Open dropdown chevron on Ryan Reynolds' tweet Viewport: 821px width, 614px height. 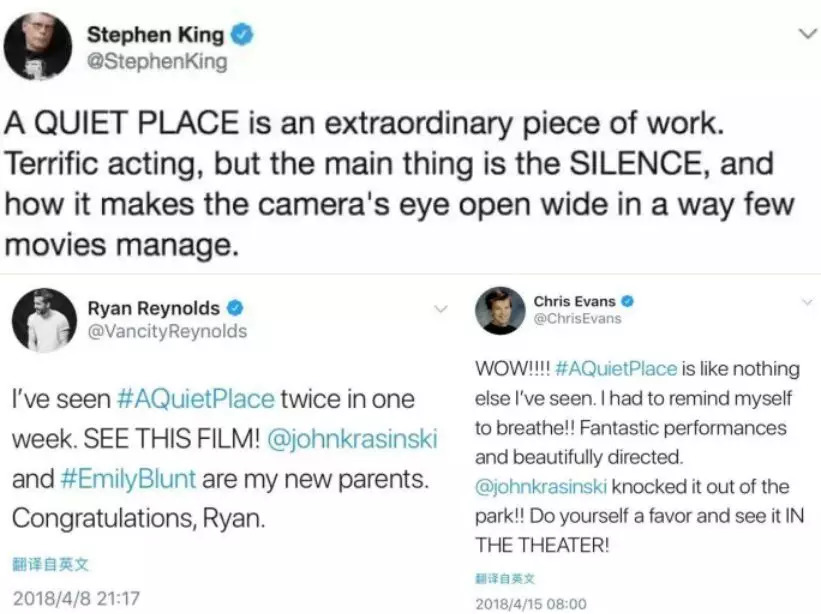438,311
